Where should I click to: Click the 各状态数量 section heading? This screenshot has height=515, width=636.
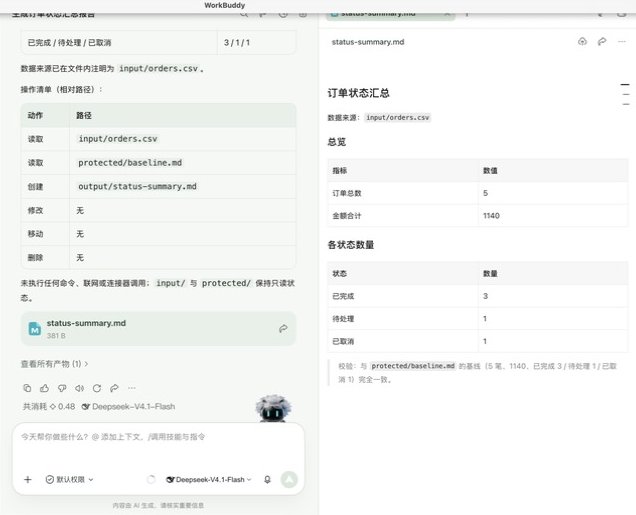click(351, 245)
